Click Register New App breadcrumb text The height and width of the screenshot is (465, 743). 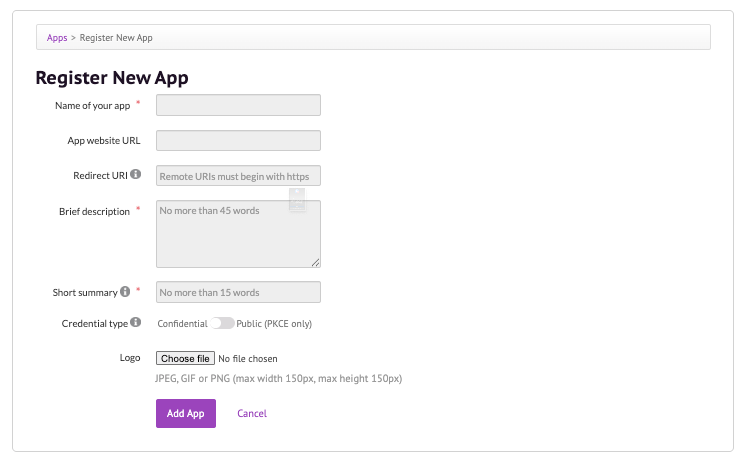[x=116, y=38]
